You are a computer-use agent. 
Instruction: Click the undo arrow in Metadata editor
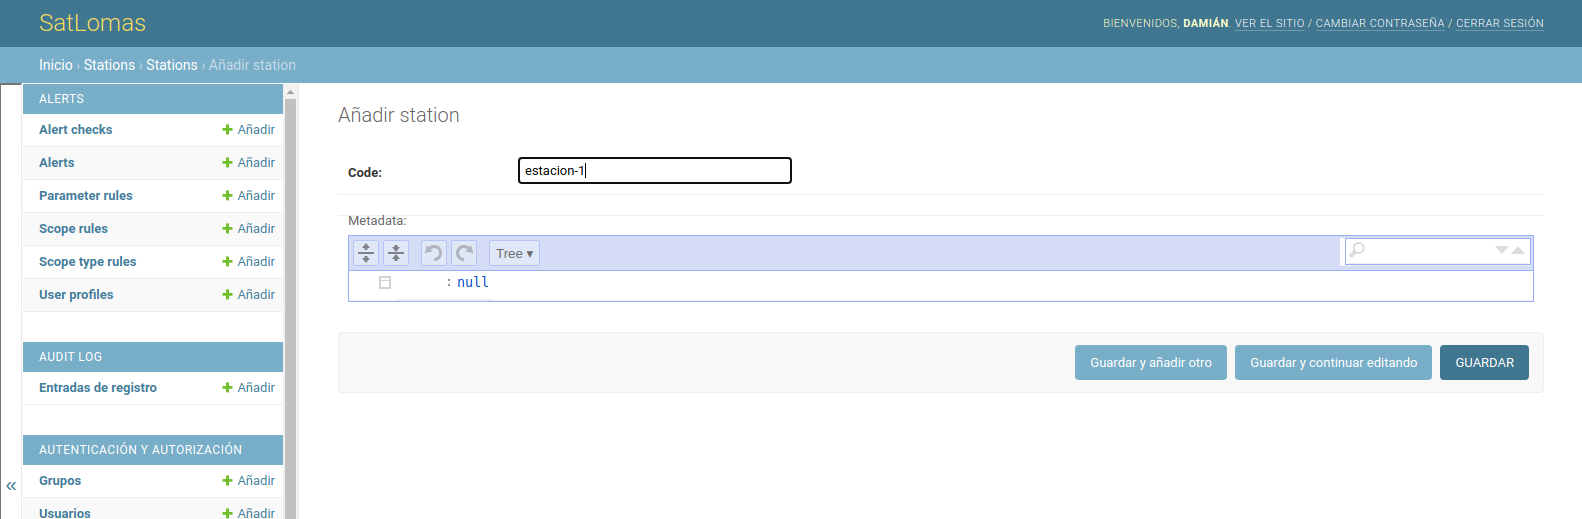coord(433,253)
